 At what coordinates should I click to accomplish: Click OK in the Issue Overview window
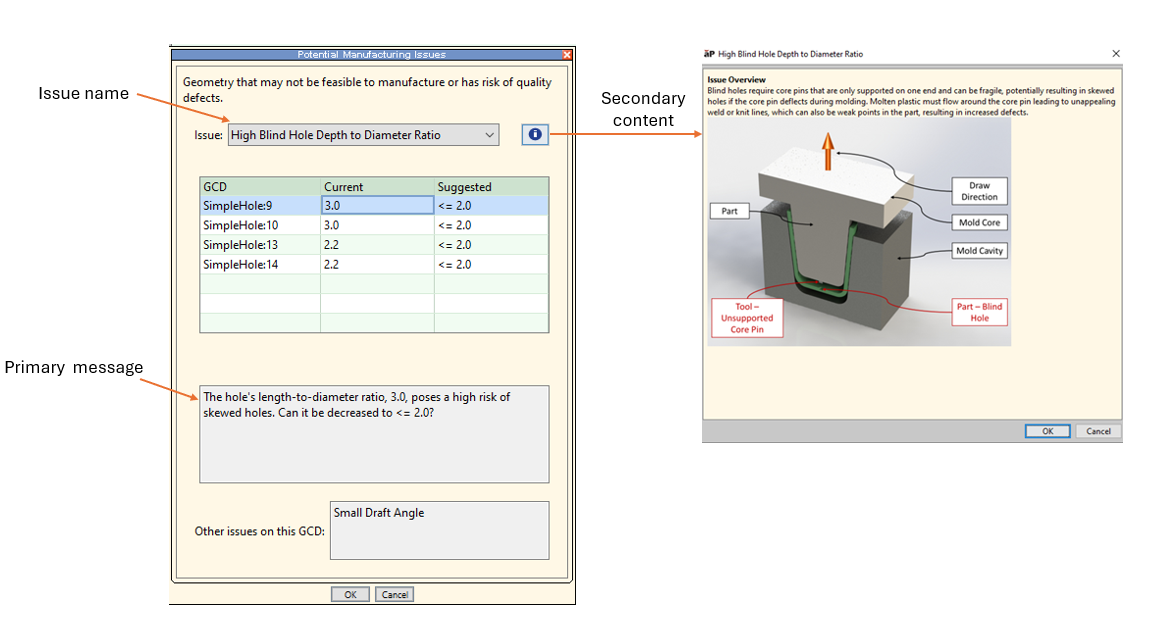1047,431
